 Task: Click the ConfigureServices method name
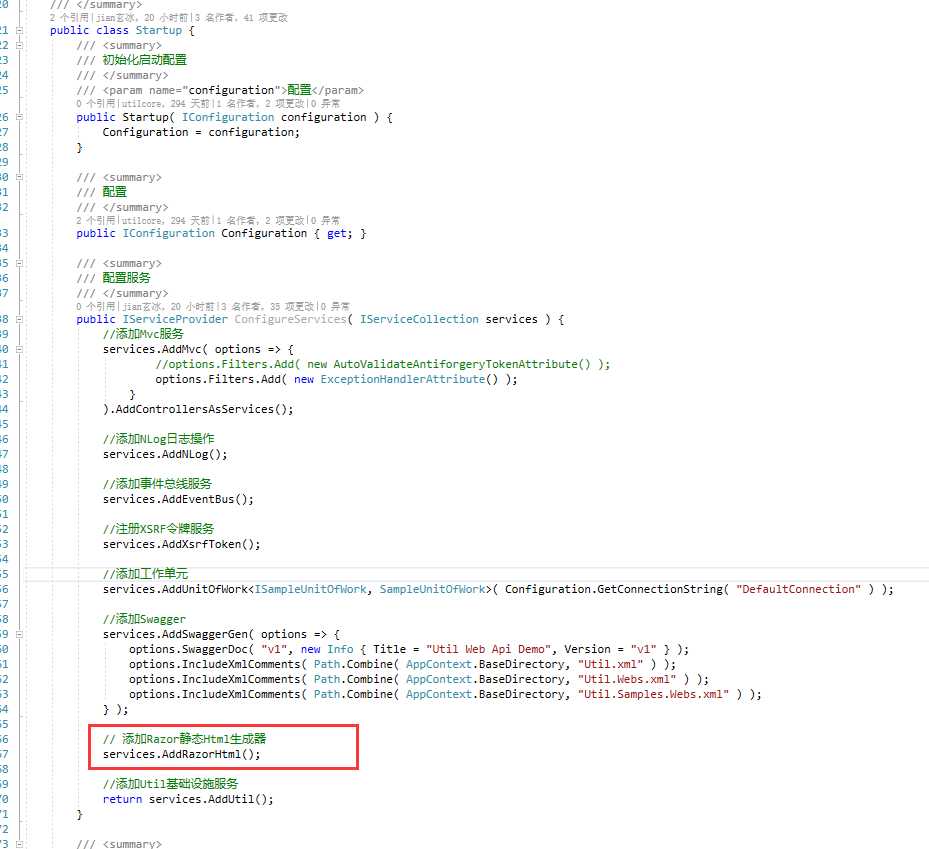[x=290, y=319]
